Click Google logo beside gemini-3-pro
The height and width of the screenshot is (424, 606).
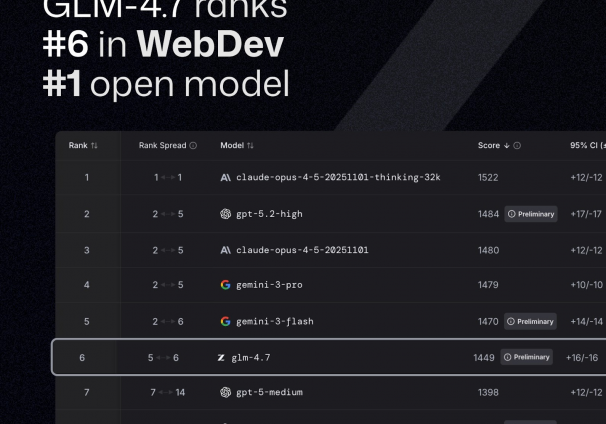click(225, 285)
